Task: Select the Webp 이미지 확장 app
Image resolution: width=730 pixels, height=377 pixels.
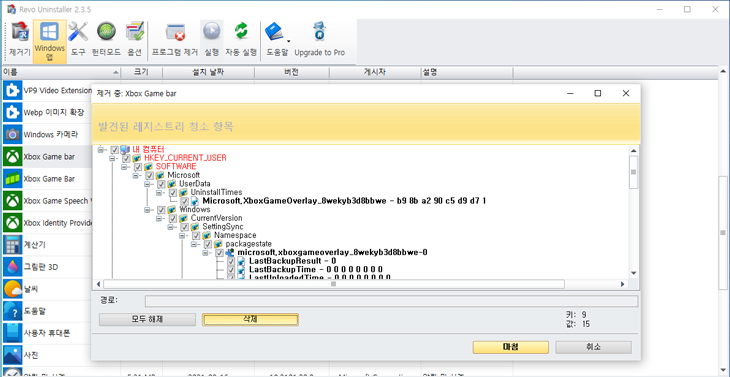Action: (x=47, y=112)
